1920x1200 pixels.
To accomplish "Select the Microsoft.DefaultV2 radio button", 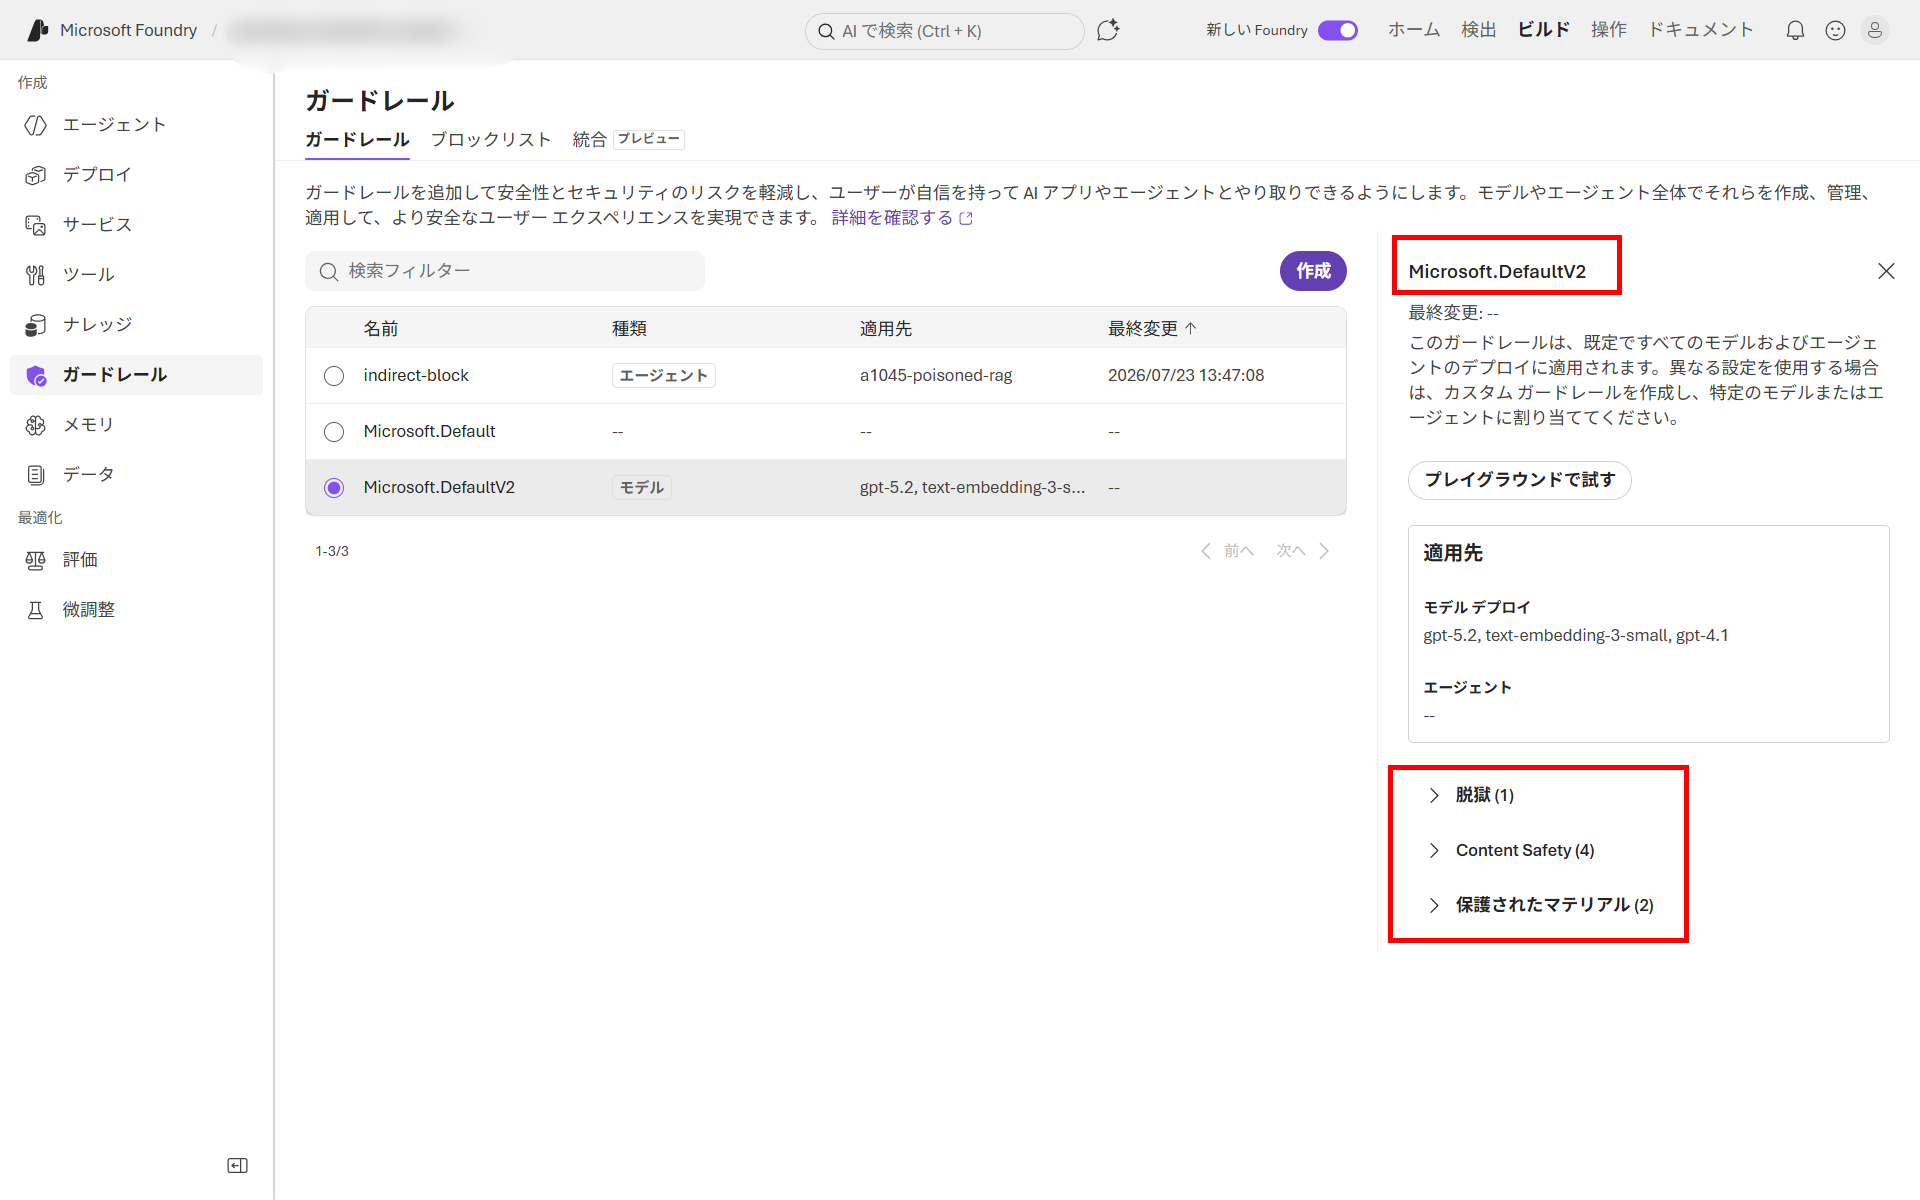I will [x=334, y=488].
